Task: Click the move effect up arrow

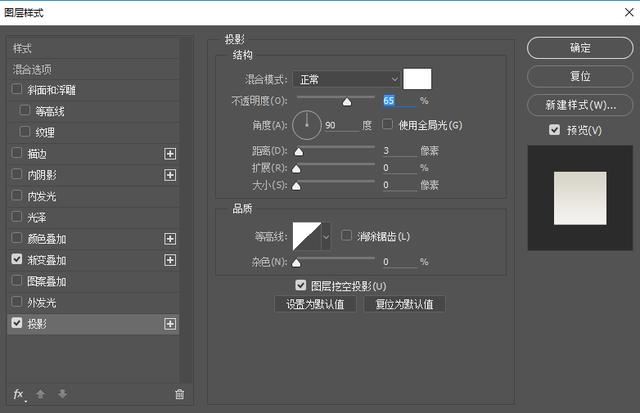Action: point(40,394)
